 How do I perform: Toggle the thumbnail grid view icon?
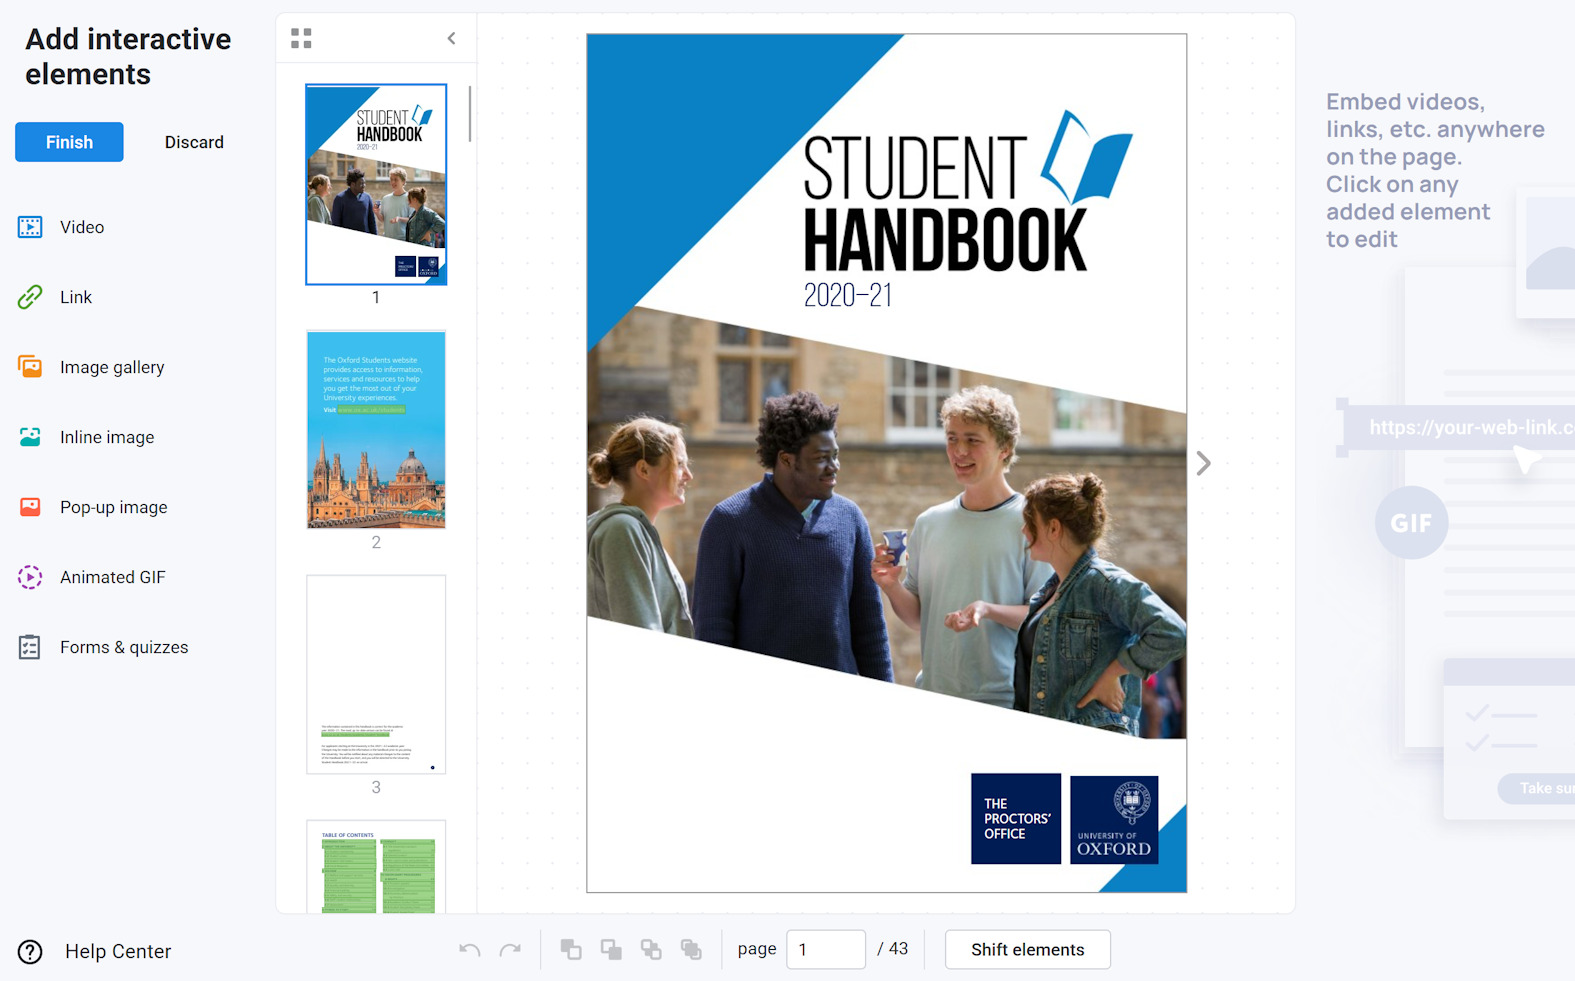pyautogui.click(x=301, y=39)
